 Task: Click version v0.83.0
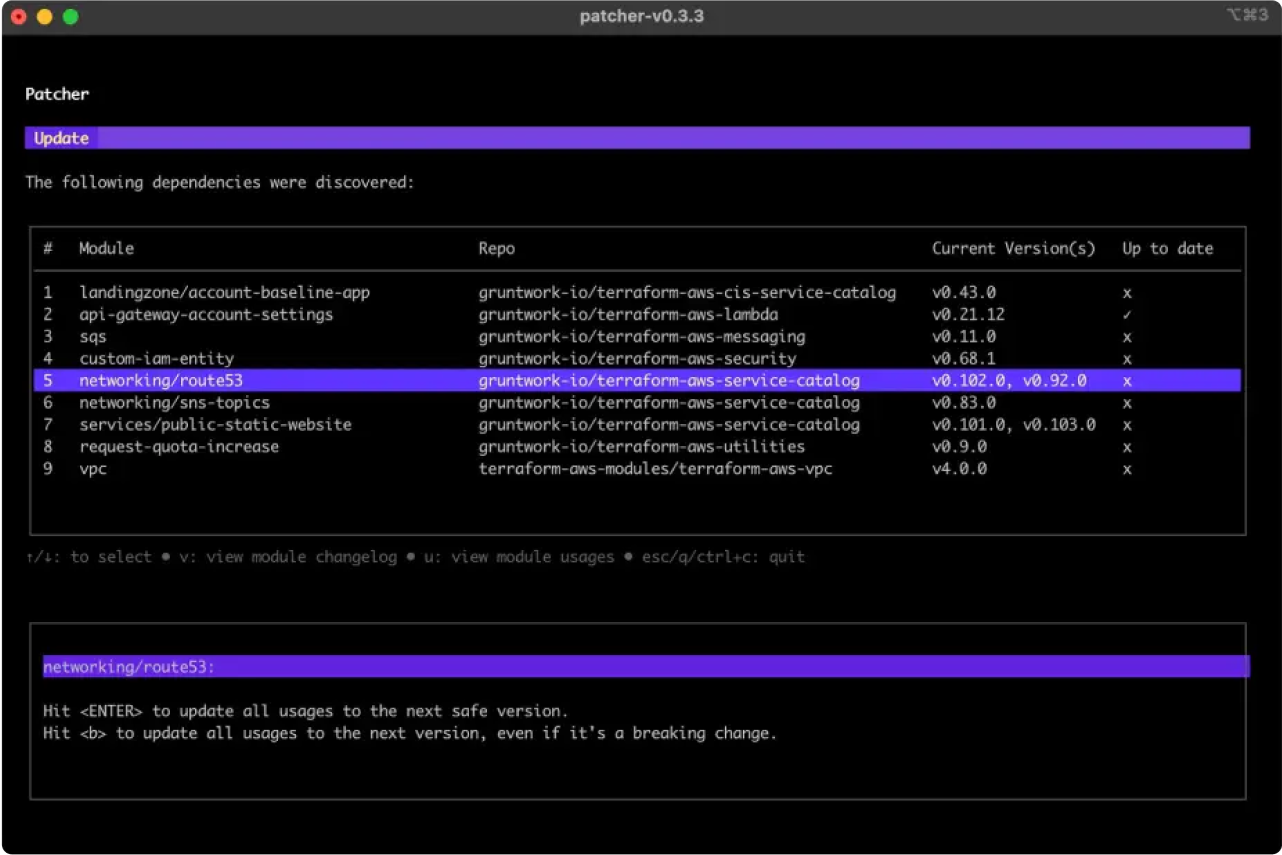964,403
